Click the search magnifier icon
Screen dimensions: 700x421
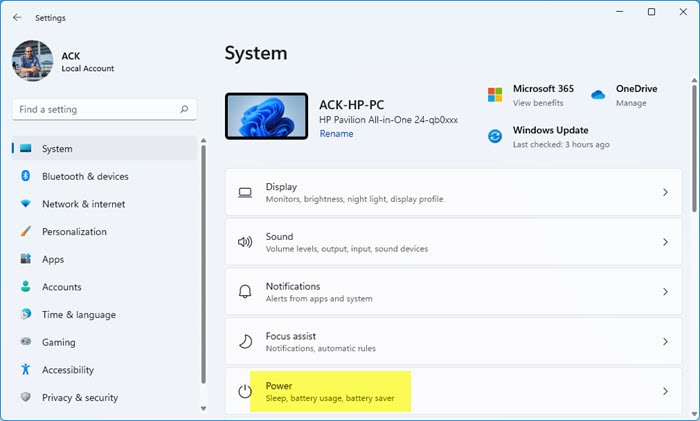coord(184,109)
